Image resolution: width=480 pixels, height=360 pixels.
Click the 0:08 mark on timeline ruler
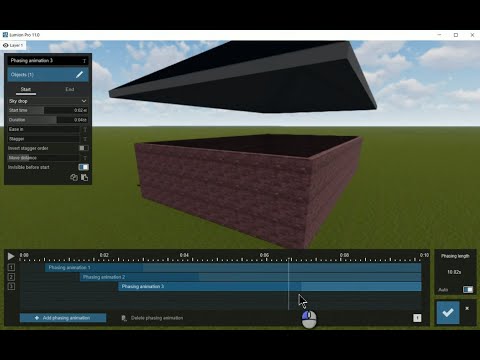(344, 255)
